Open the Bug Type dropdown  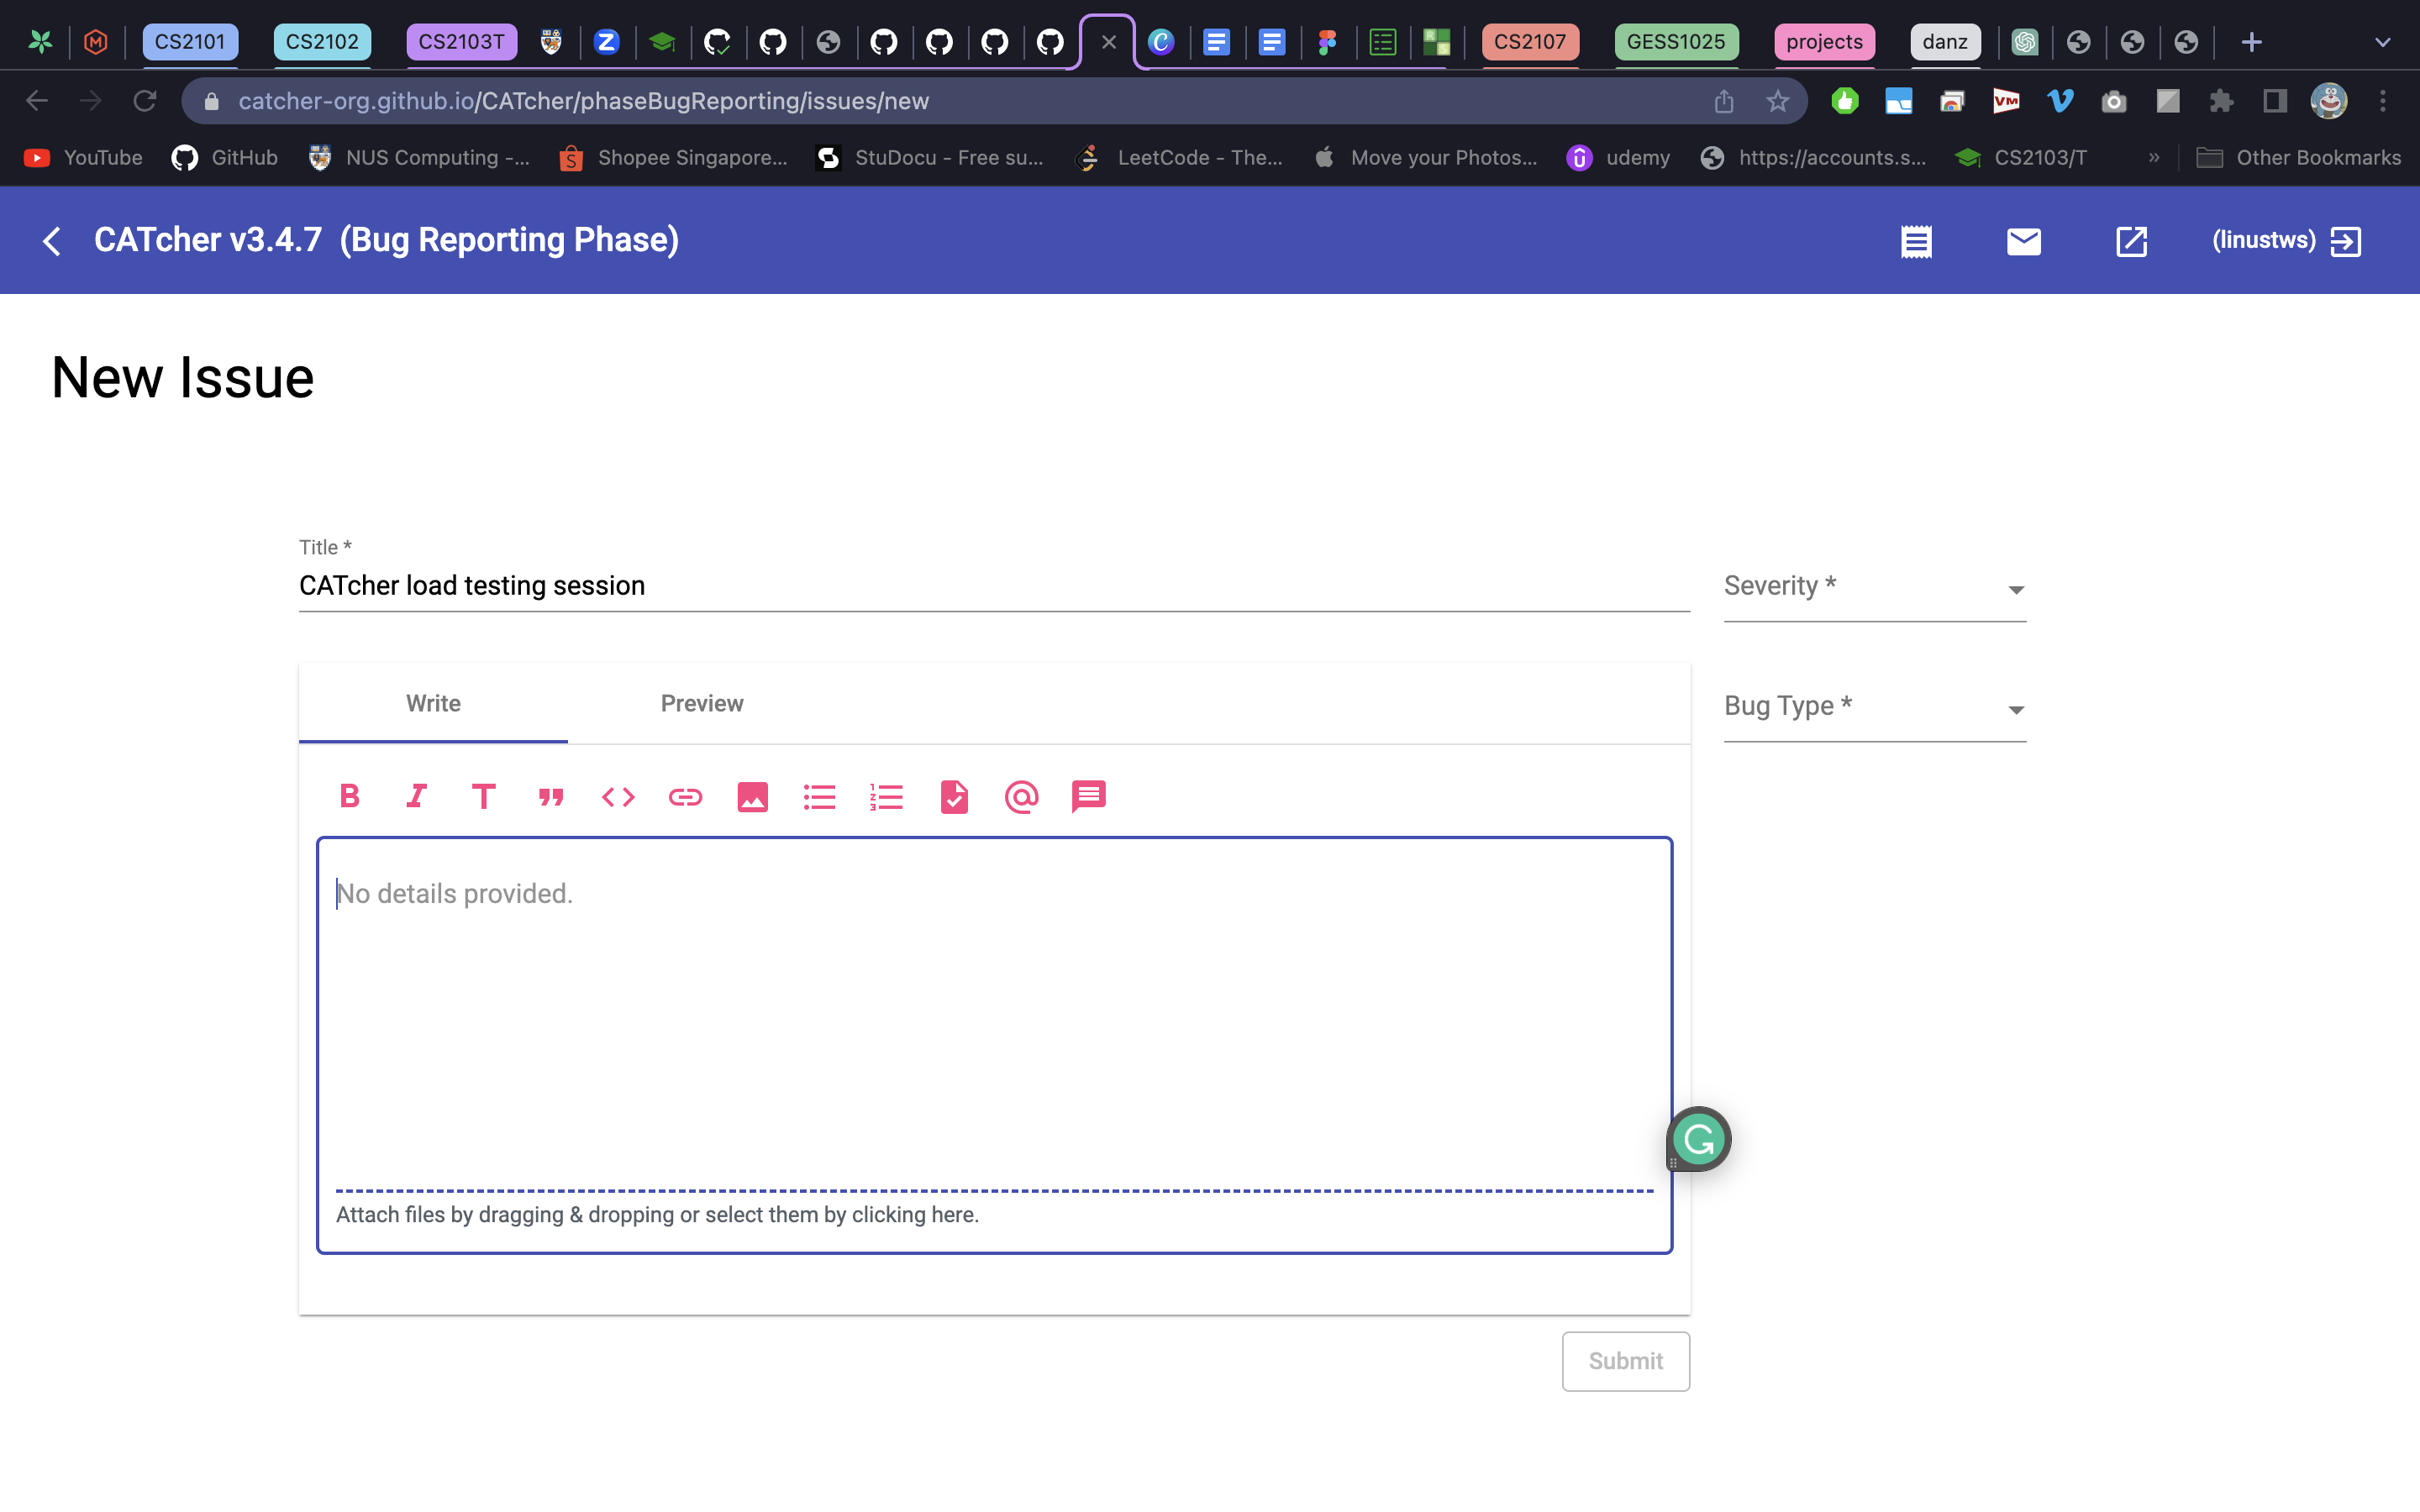pyautogui.click(x=1874, y=708)
